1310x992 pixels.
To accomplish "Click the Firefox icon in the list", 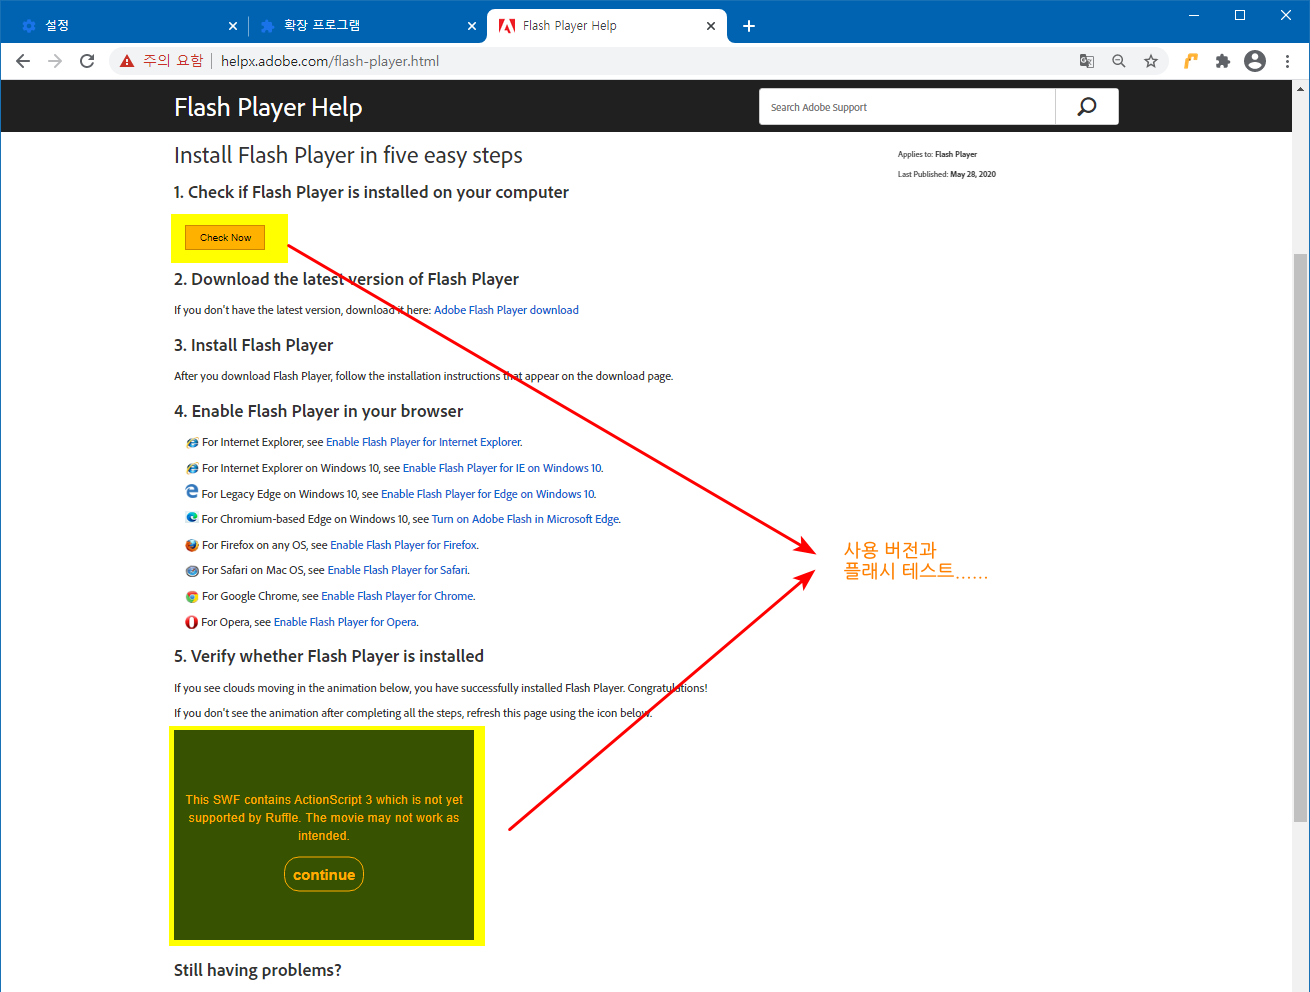I will [192, 545].
